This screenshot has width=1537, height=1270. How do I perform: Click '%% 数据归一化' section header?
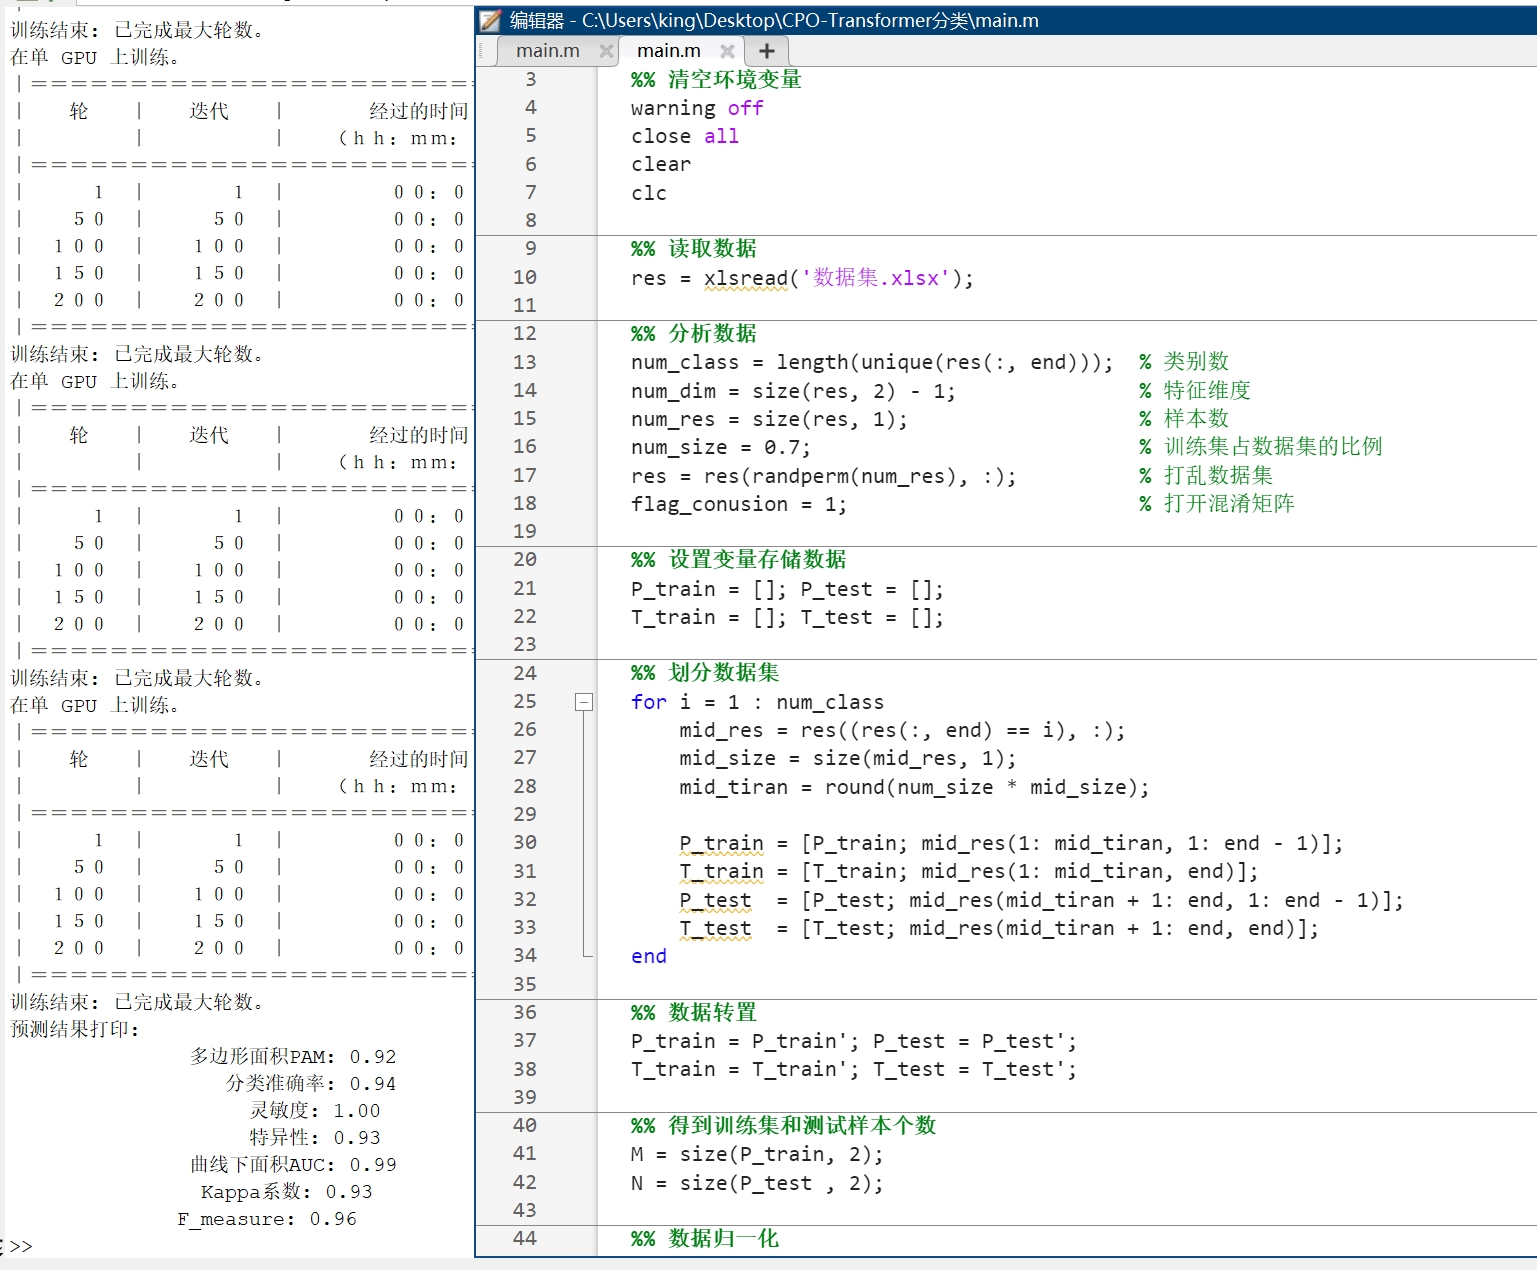705,1239
